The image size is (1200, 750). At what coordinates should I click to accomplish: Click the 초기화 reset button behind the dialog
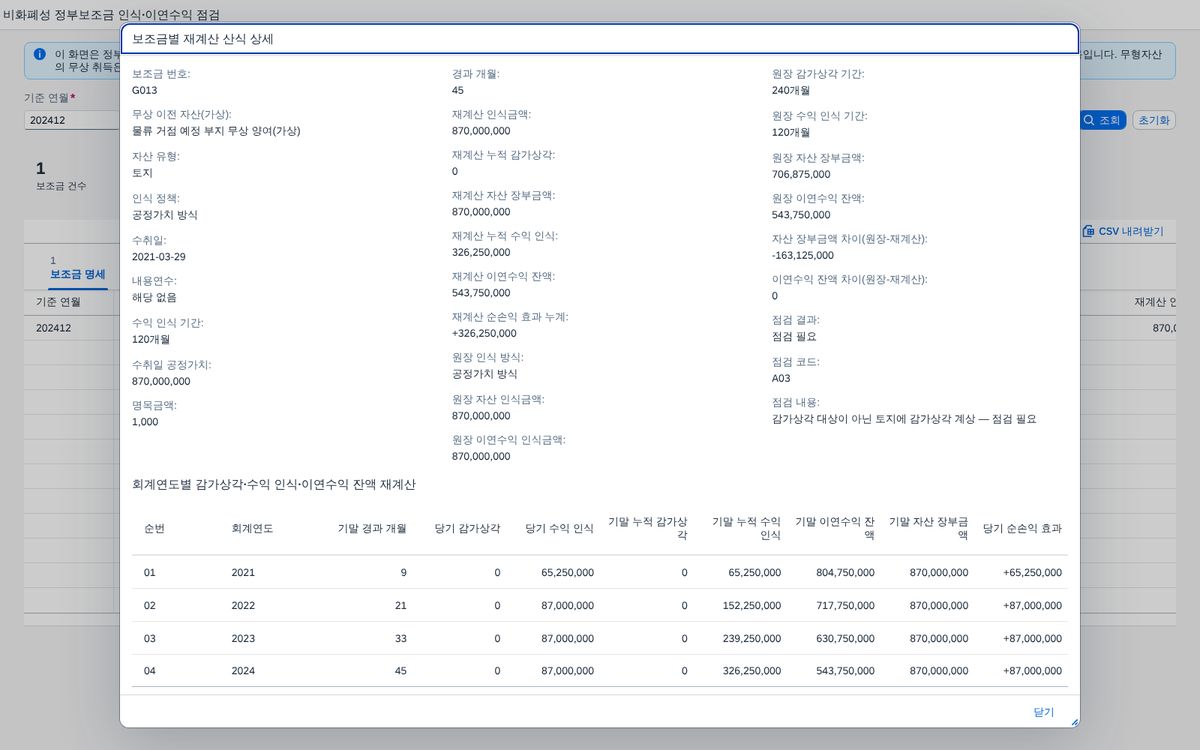point(1154,120)
